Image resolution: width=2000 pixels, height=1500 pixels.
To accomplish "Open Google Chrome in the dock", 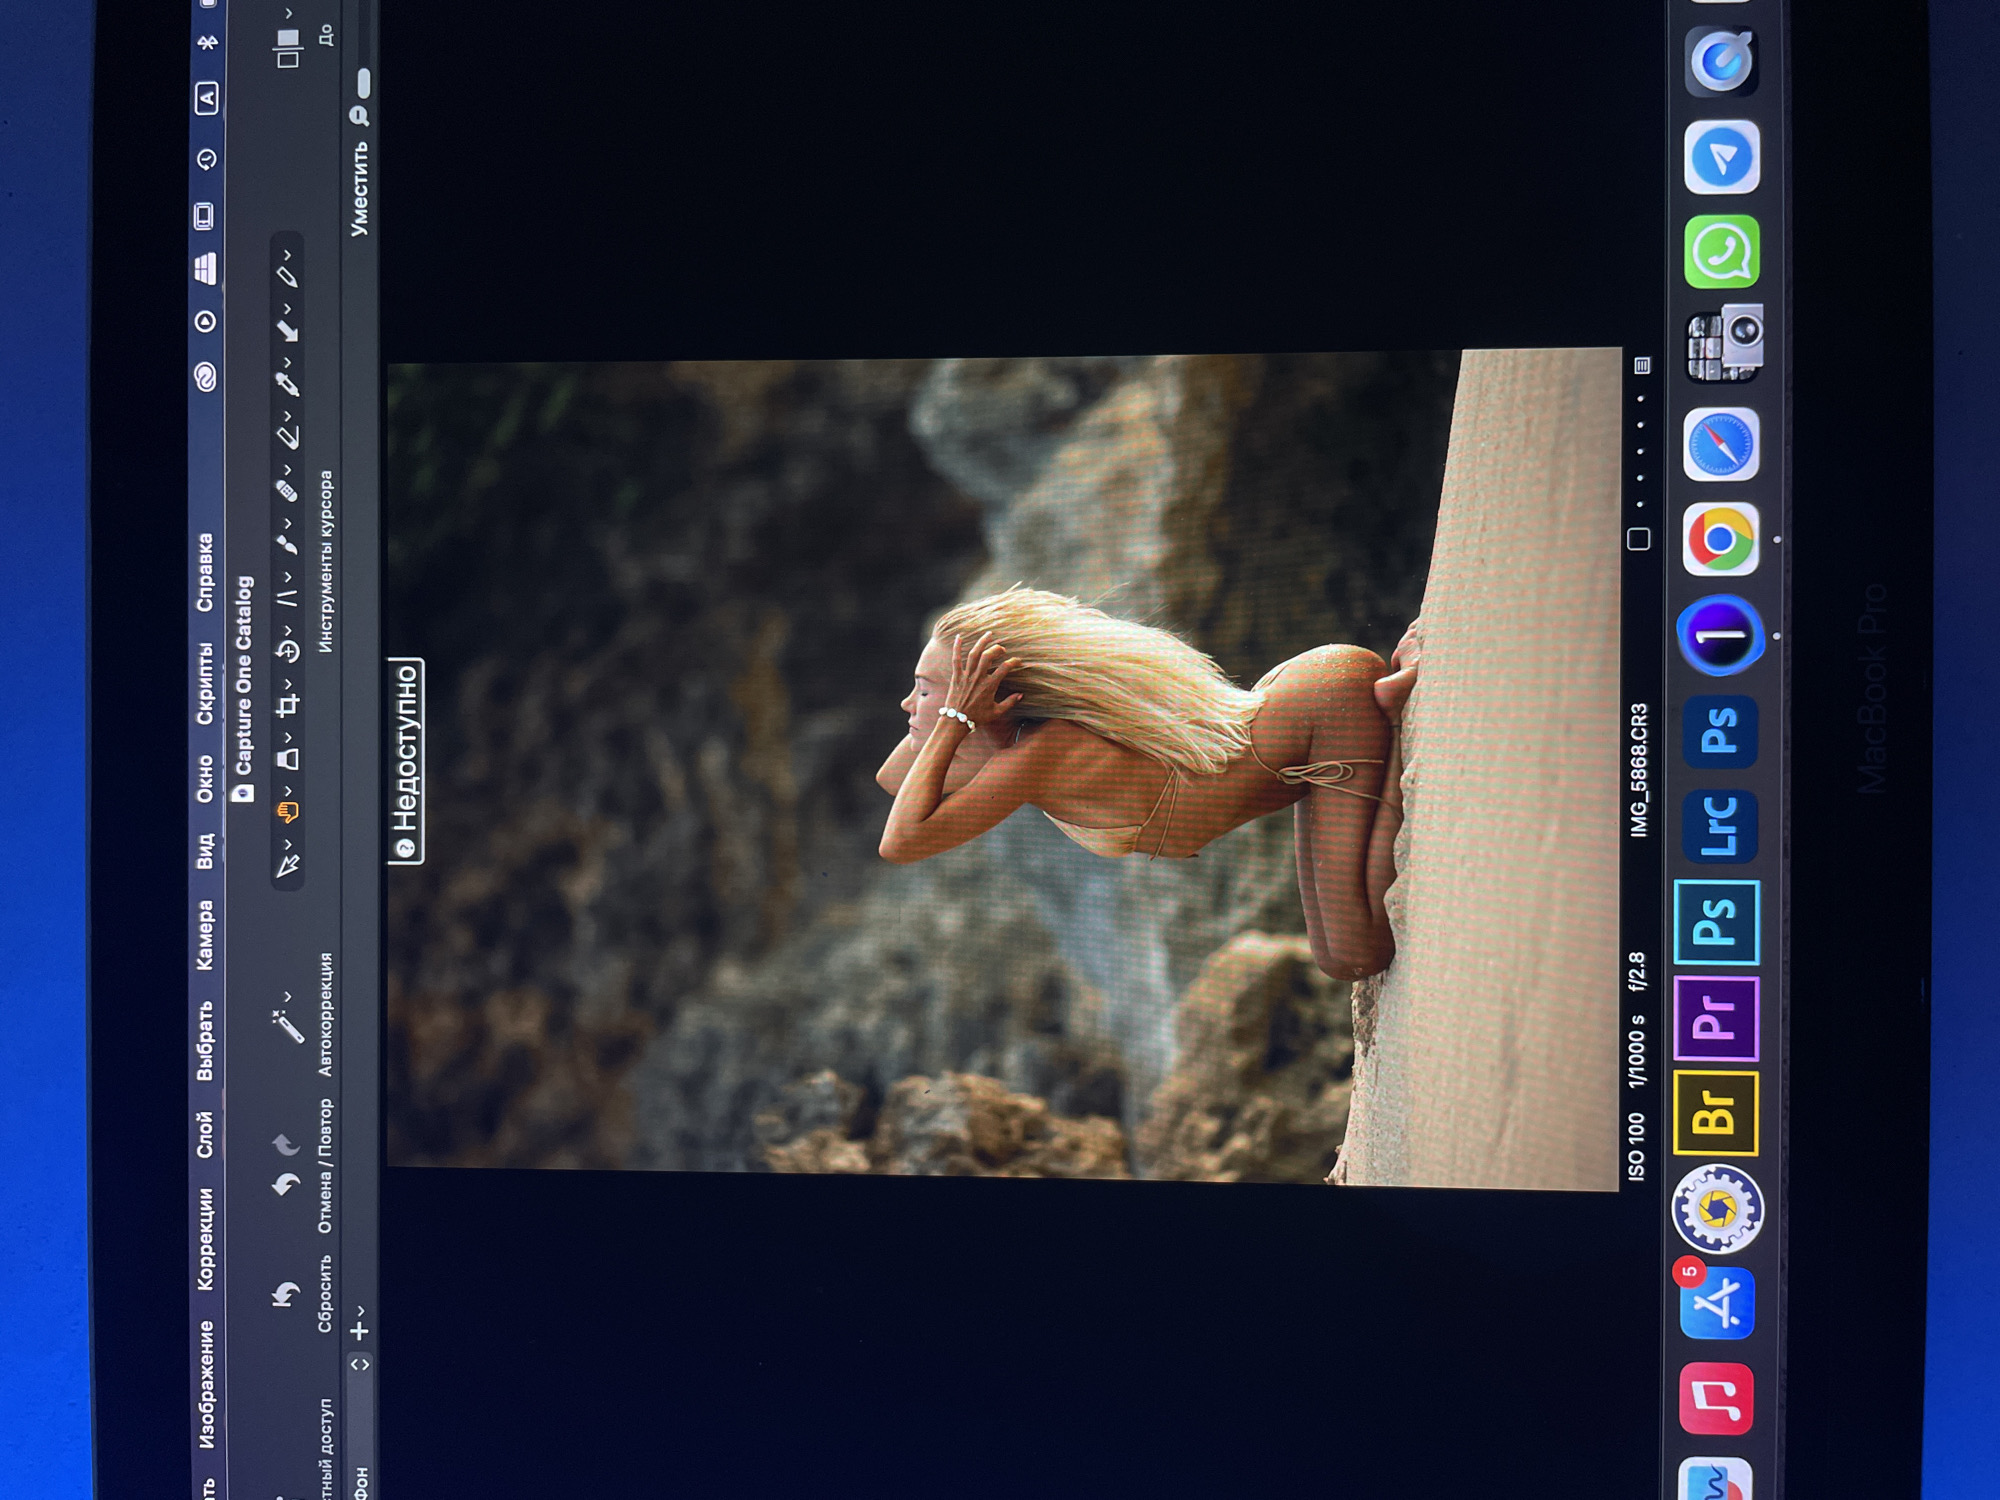I will pyautogui.click(x=1720, y=540).
